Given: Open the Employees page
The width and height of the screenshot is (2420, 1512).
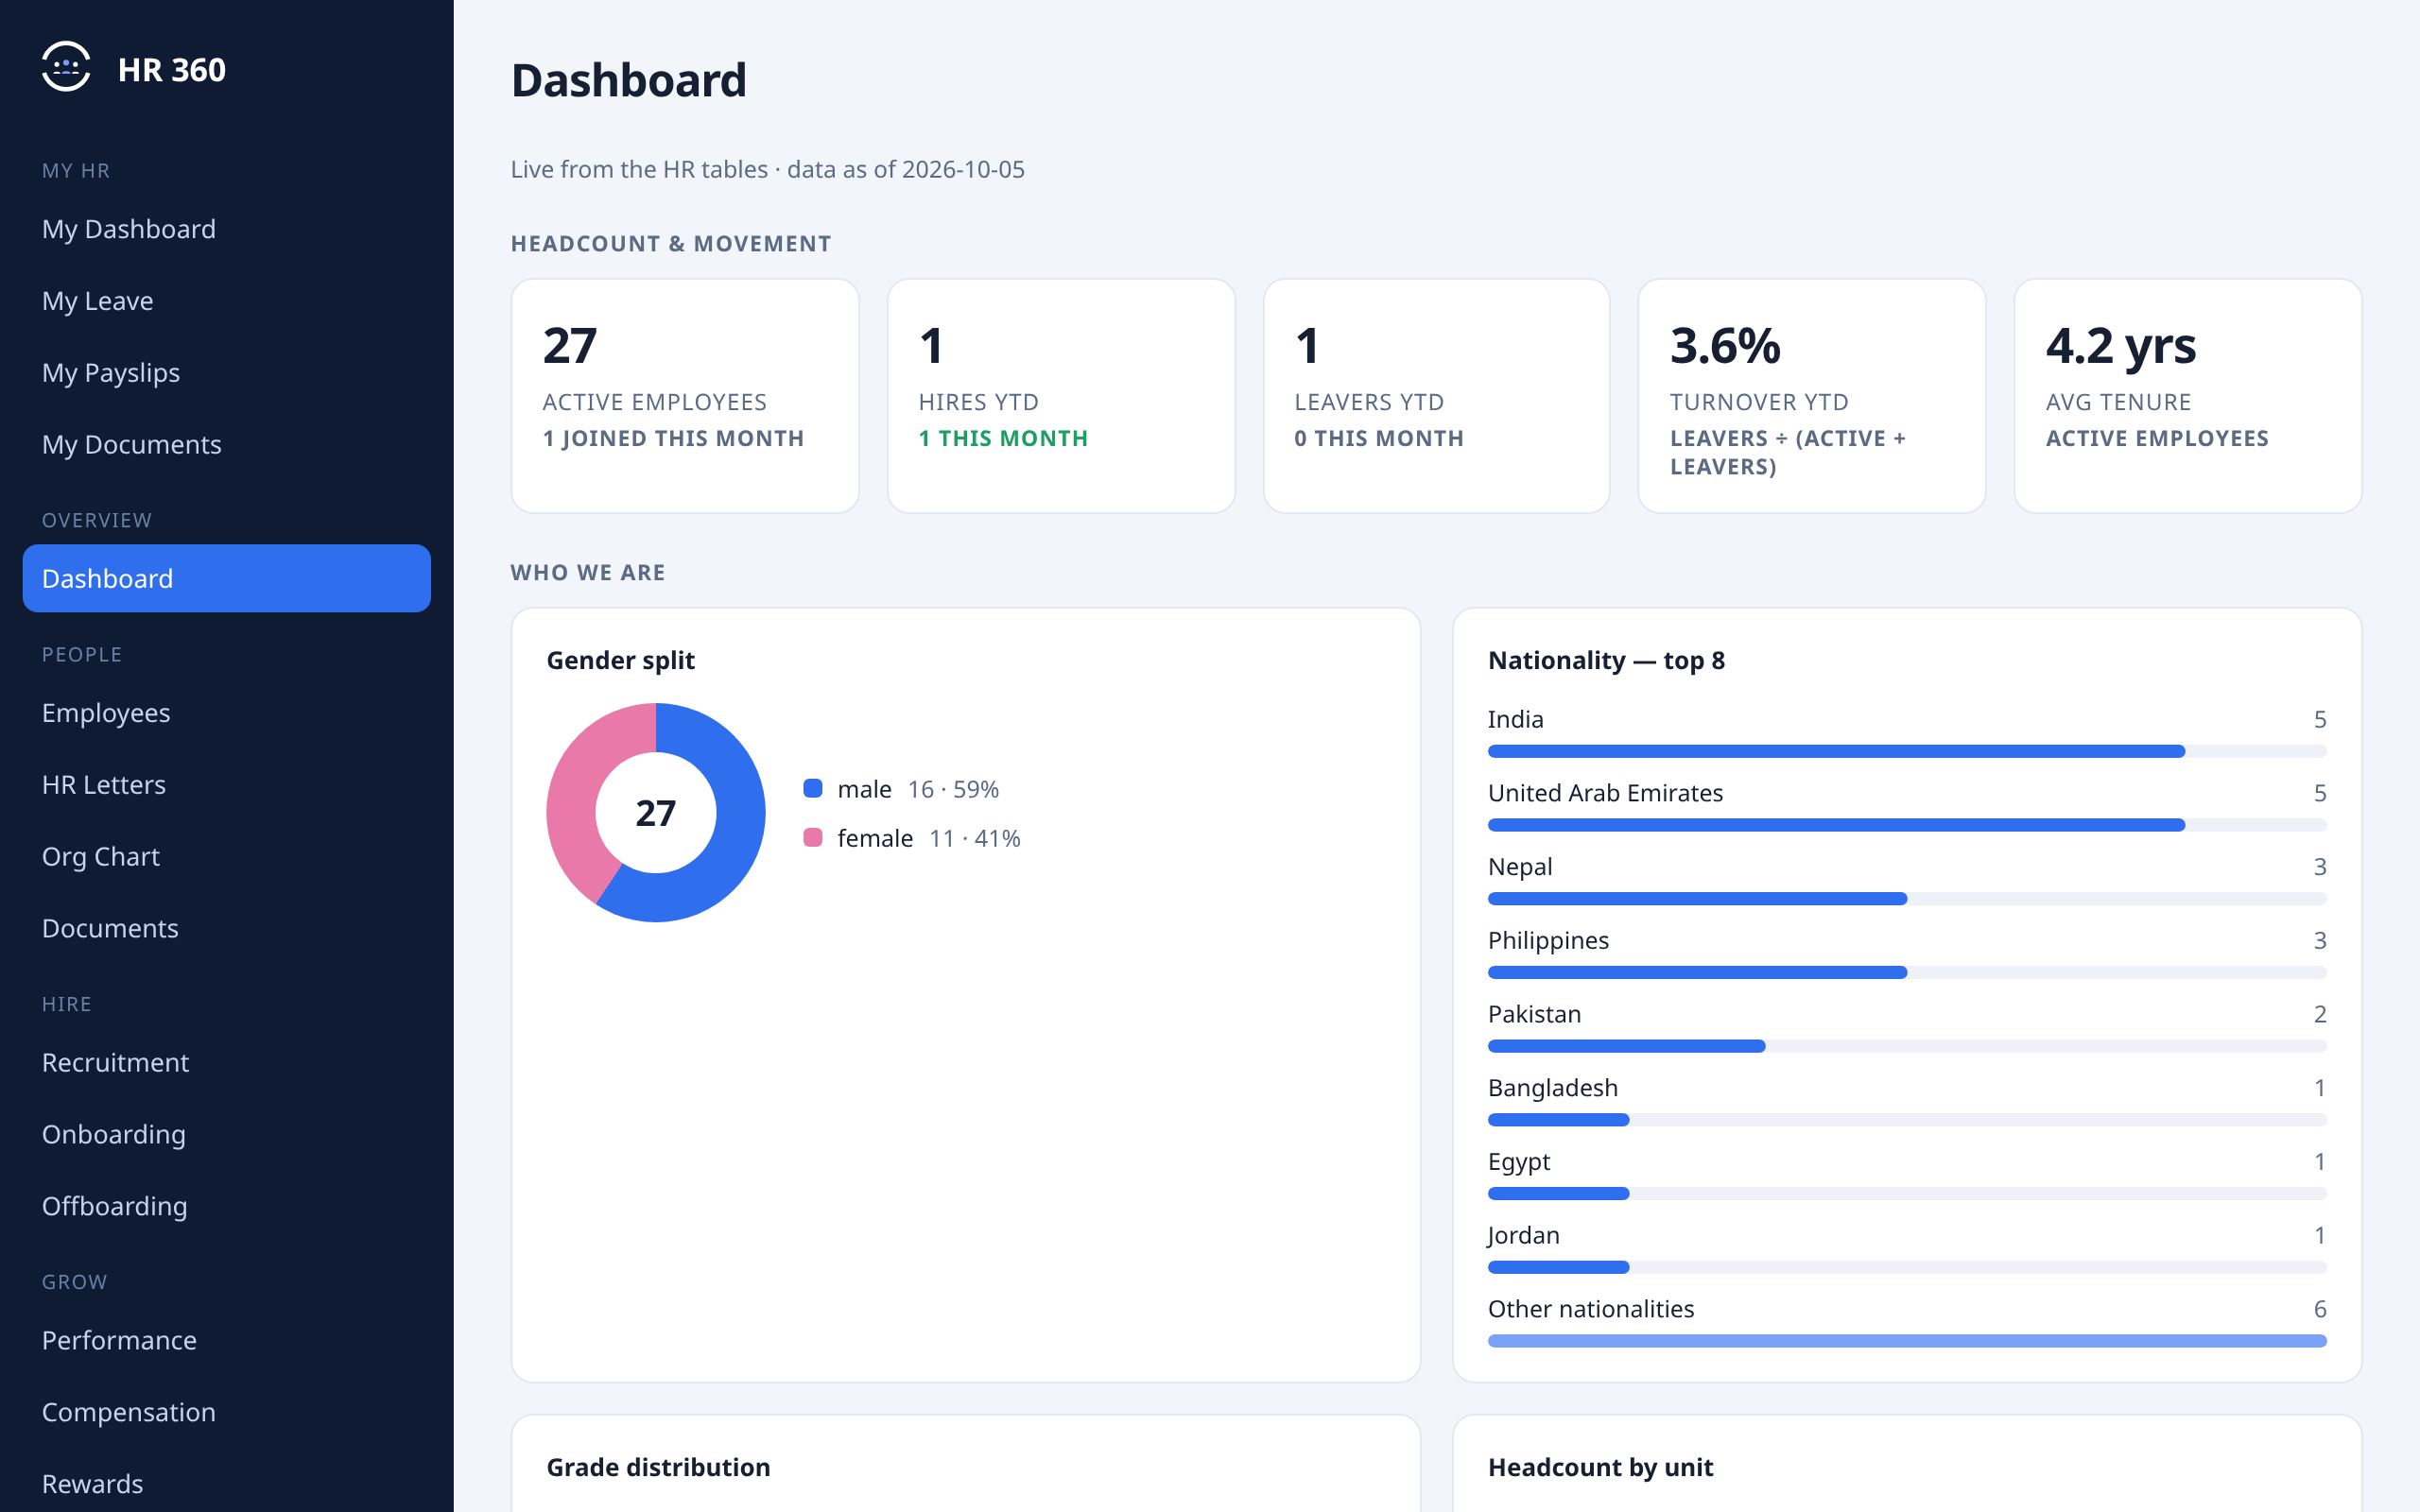Looking at the screenshot, I should [227, 713].
